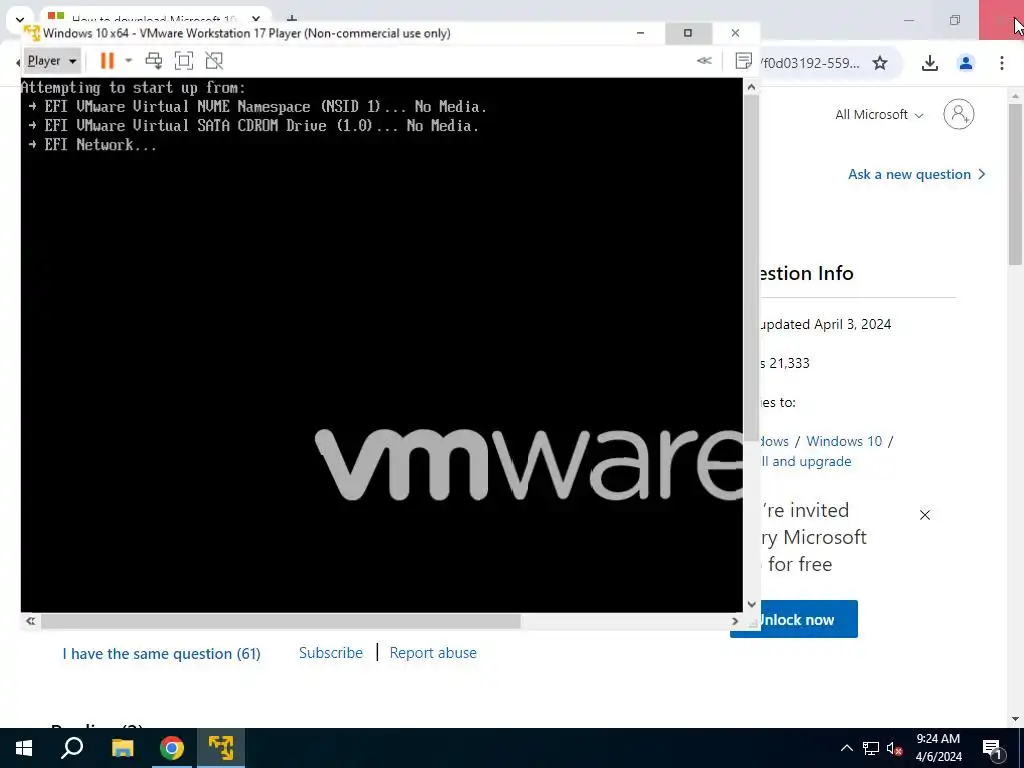Send Ctrl+Alt+Del to the virtual machine
1024x768 pixels.
pos(154,61)
